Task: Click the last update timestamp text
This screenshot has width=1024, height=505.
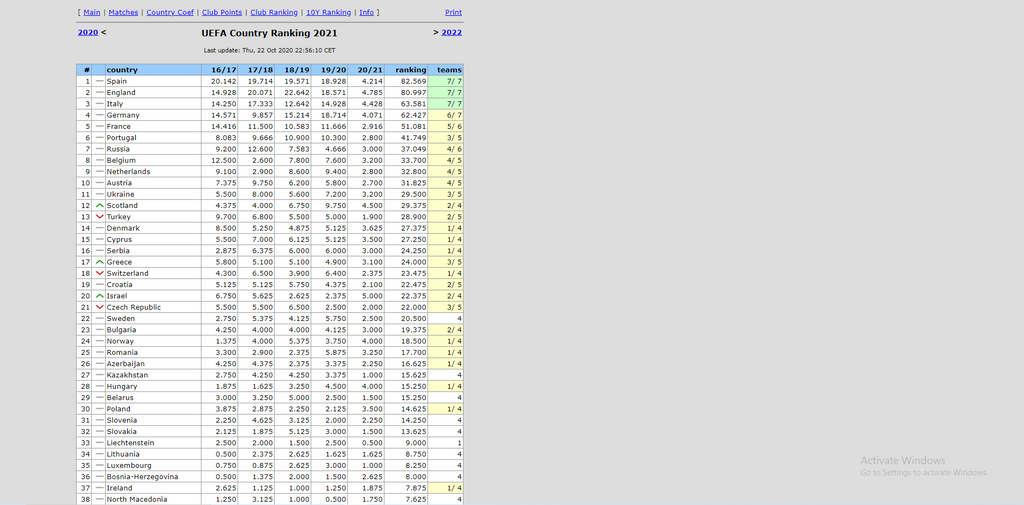Action: (x=270, y=50)
